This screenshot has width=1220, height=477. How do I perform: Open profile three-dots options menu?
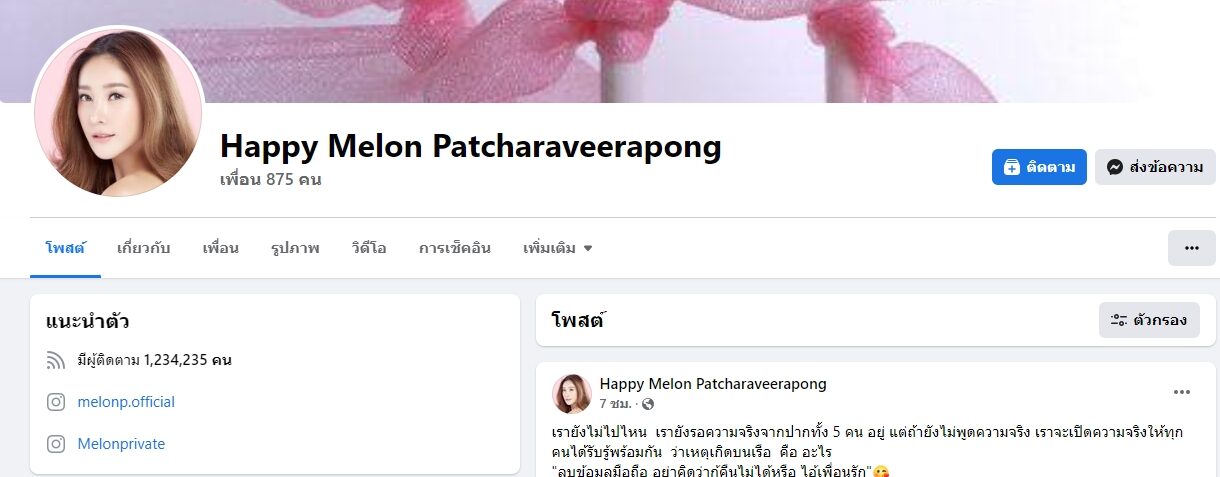[x=1192, y=248]
